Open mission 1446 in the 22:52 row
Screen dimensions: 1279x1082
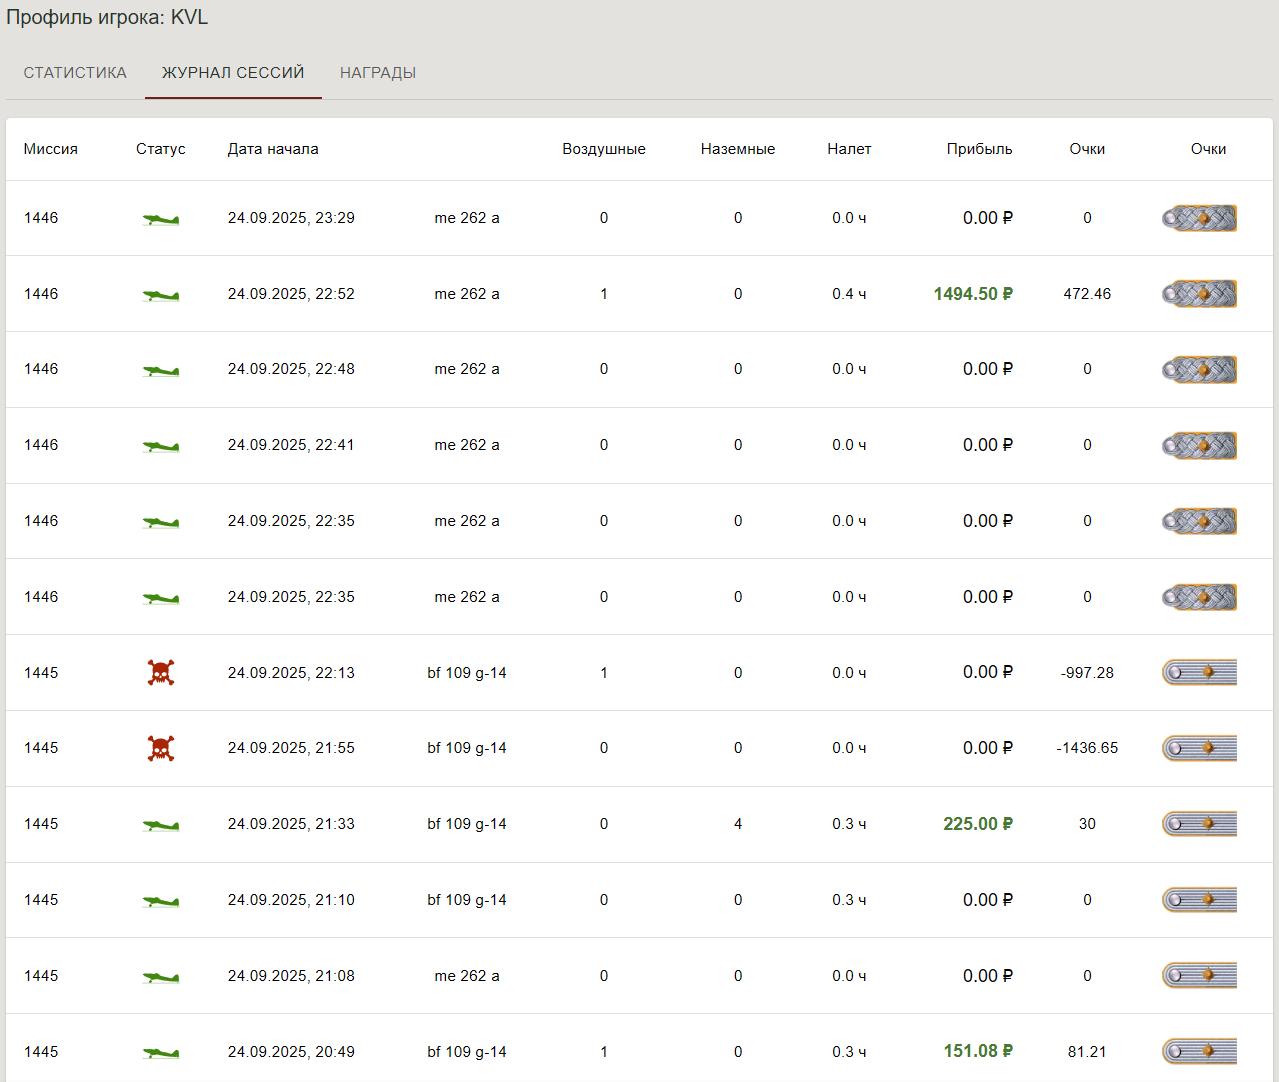pyautogui.click(x=41, y=294)
